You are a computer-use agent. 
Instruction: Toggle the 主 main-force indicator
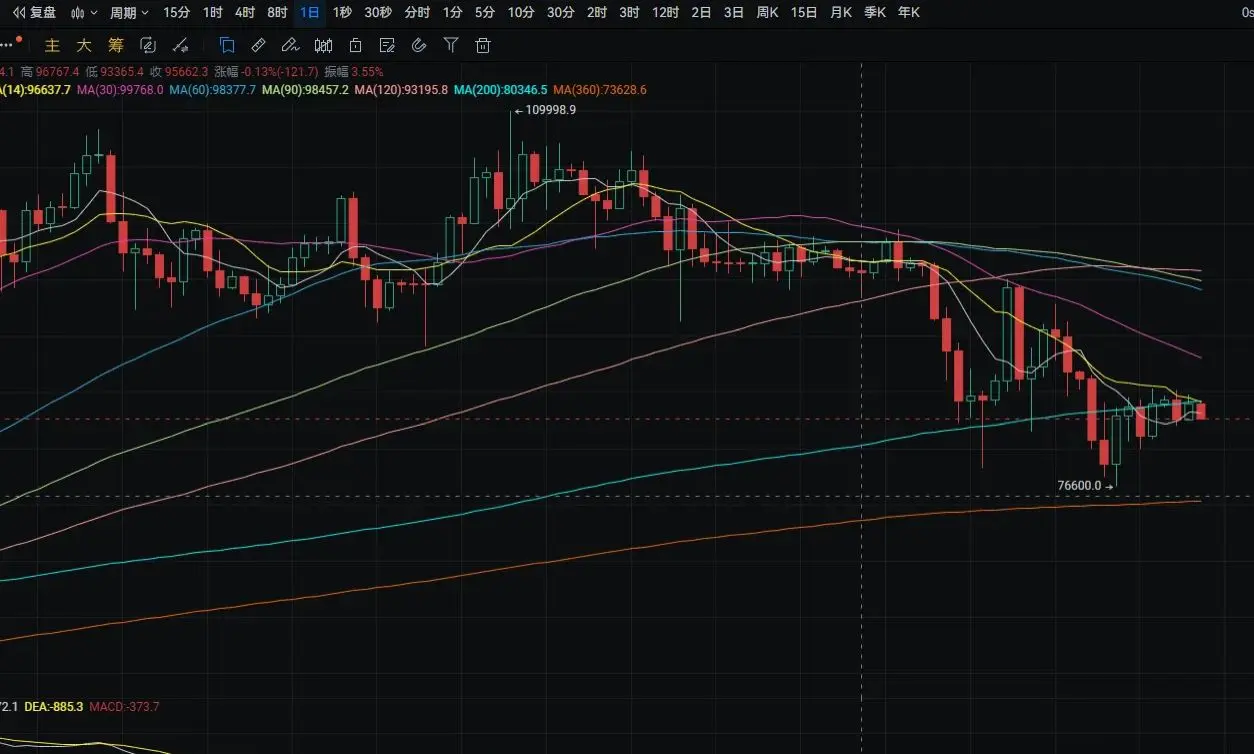pos(54,45)
